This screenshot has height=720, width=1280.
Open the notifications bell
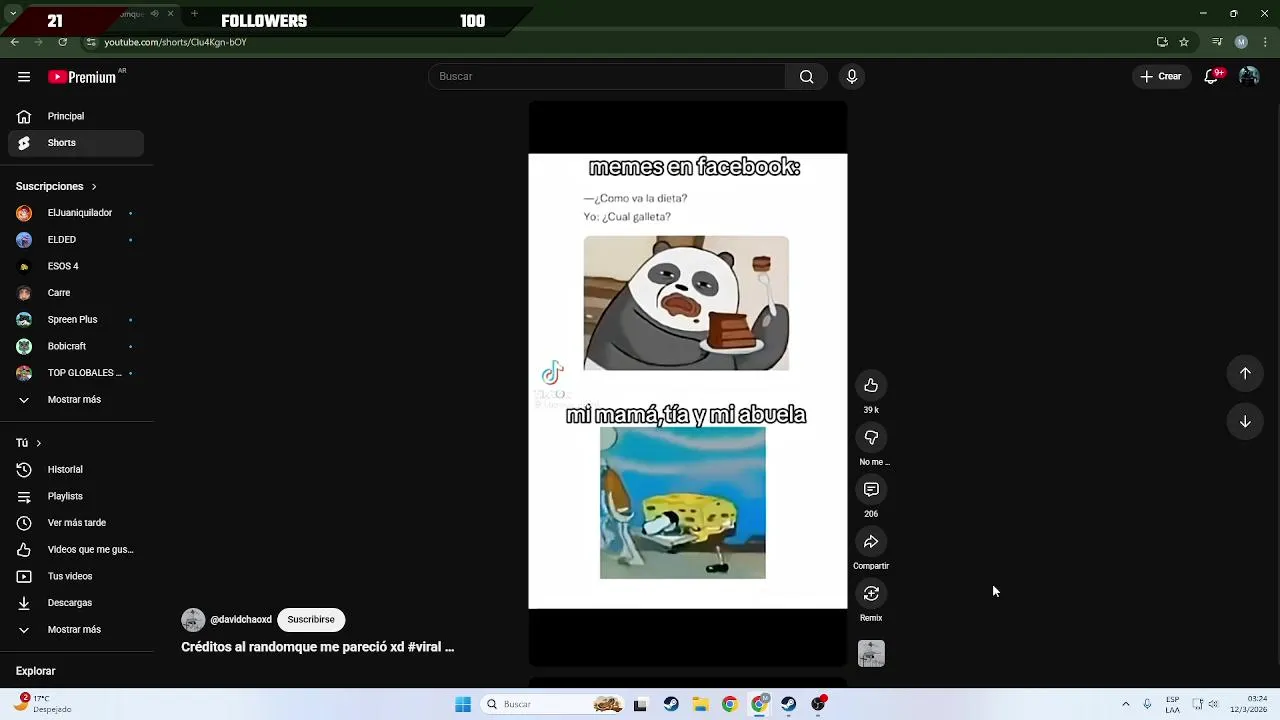tap(1211, 77)
